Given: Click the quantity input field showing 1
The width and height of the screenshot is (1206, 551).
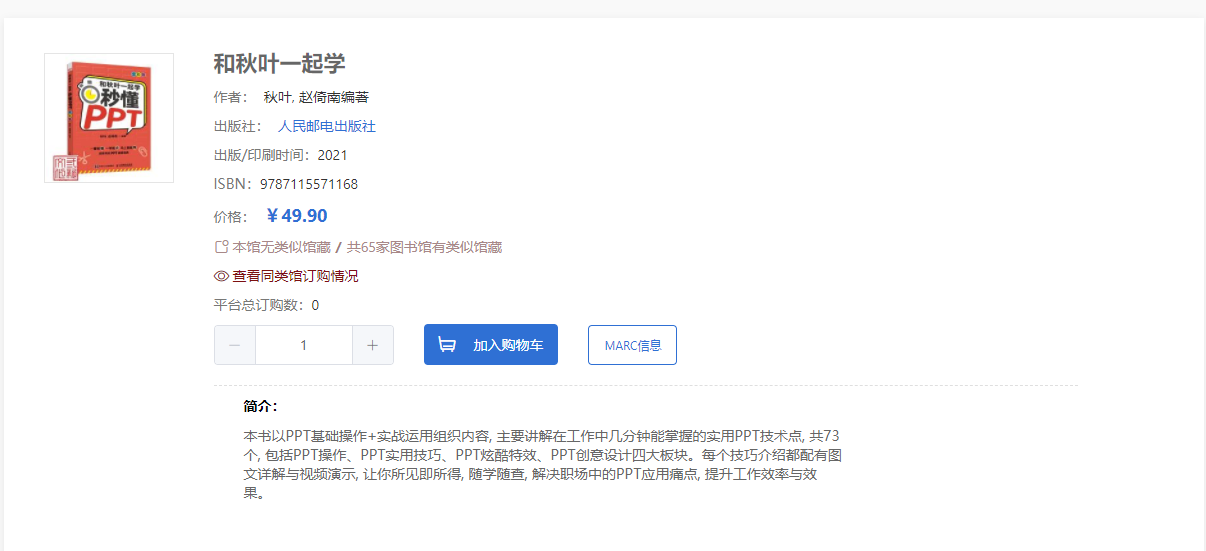Looking at the screenshot, I should (304, 345).
